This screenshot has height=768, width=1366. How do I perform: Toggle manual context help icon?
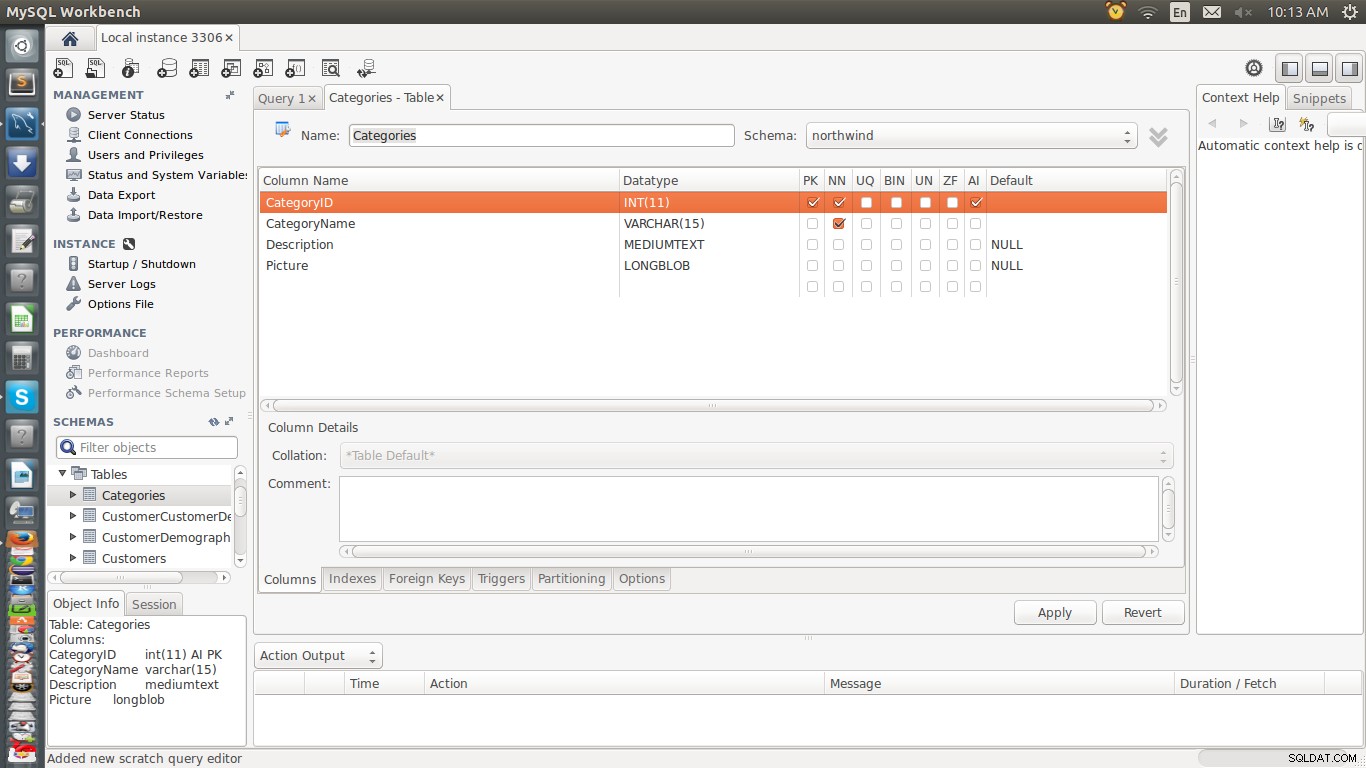[x=1277, y=124]
